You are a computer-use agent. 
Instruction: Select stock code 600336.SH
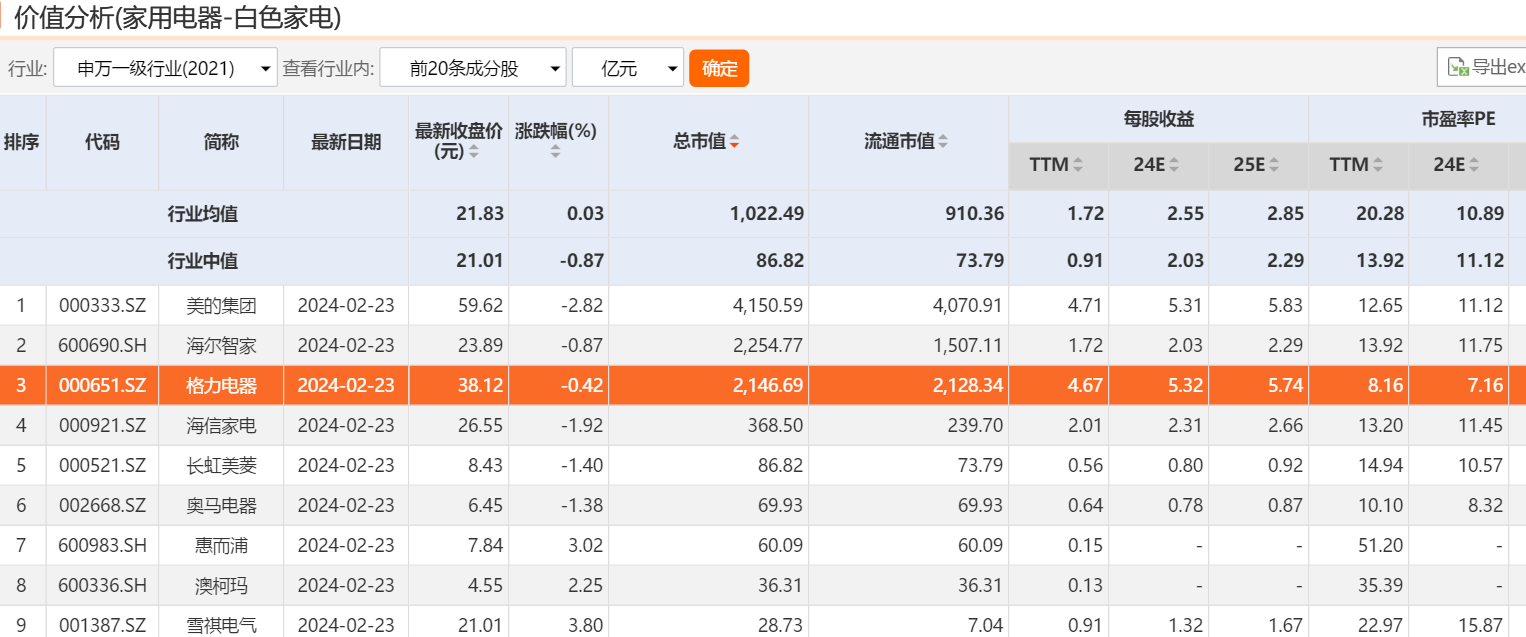tap(103, 586)
